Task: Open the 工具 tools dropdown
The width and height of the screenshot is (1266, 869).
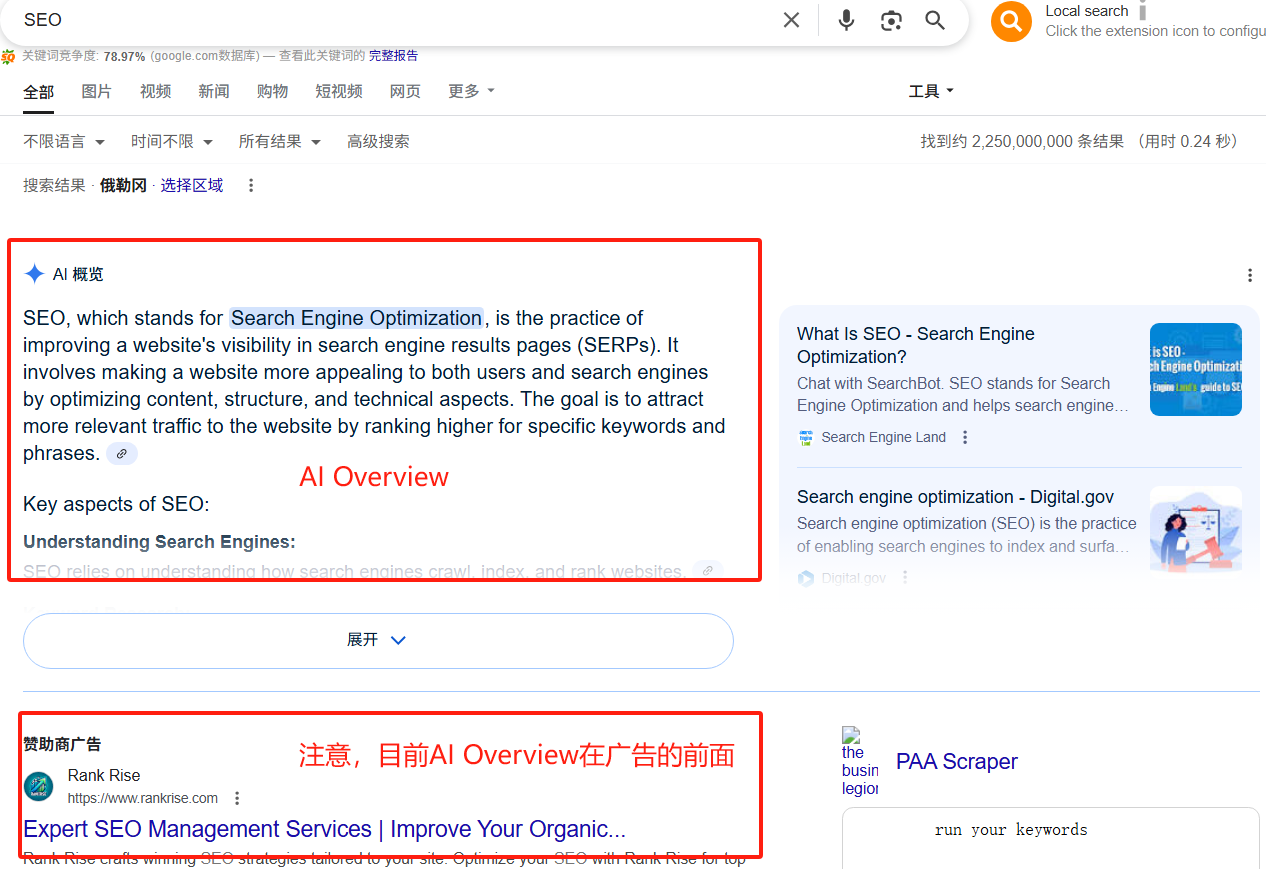Action: click(x=931, y=91)
